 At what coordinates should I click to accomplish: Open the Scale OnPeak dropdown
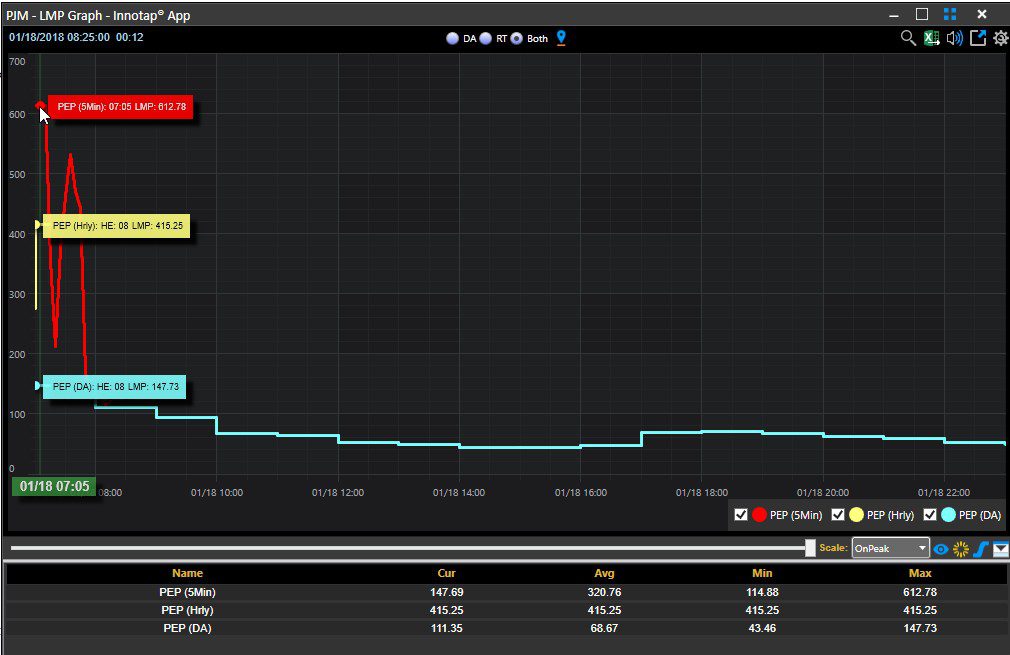pos(890,548)
